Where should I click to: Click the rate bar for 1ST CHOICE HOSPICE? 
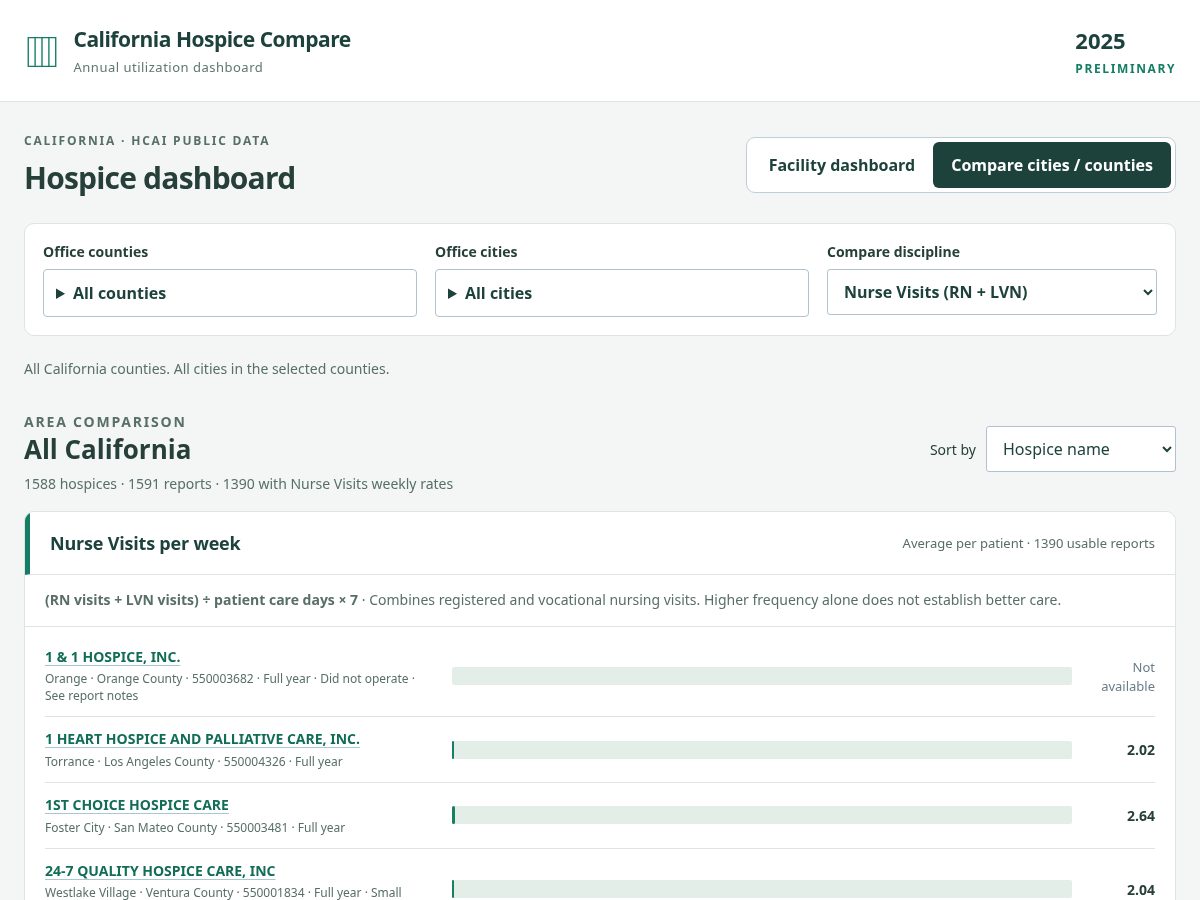tap(762, 815)
